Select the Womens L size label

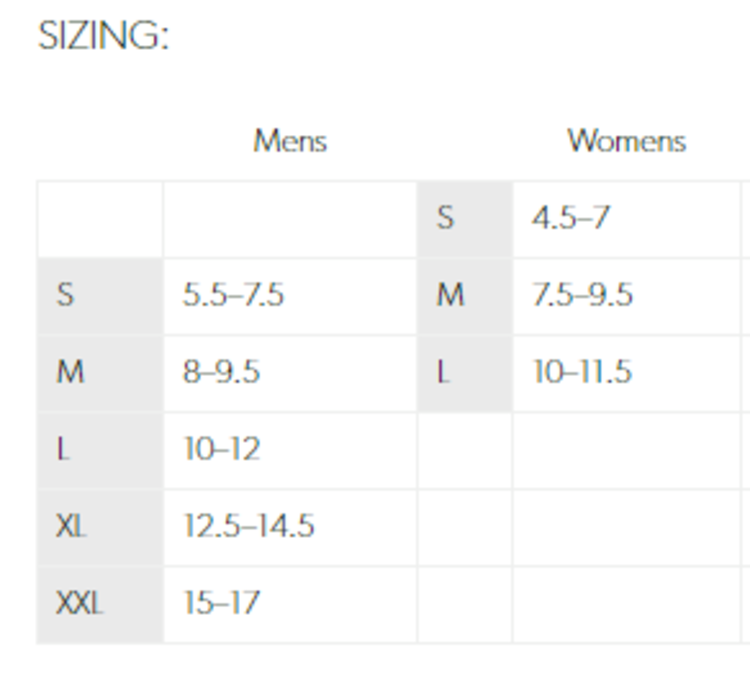[x=443, y=372]
